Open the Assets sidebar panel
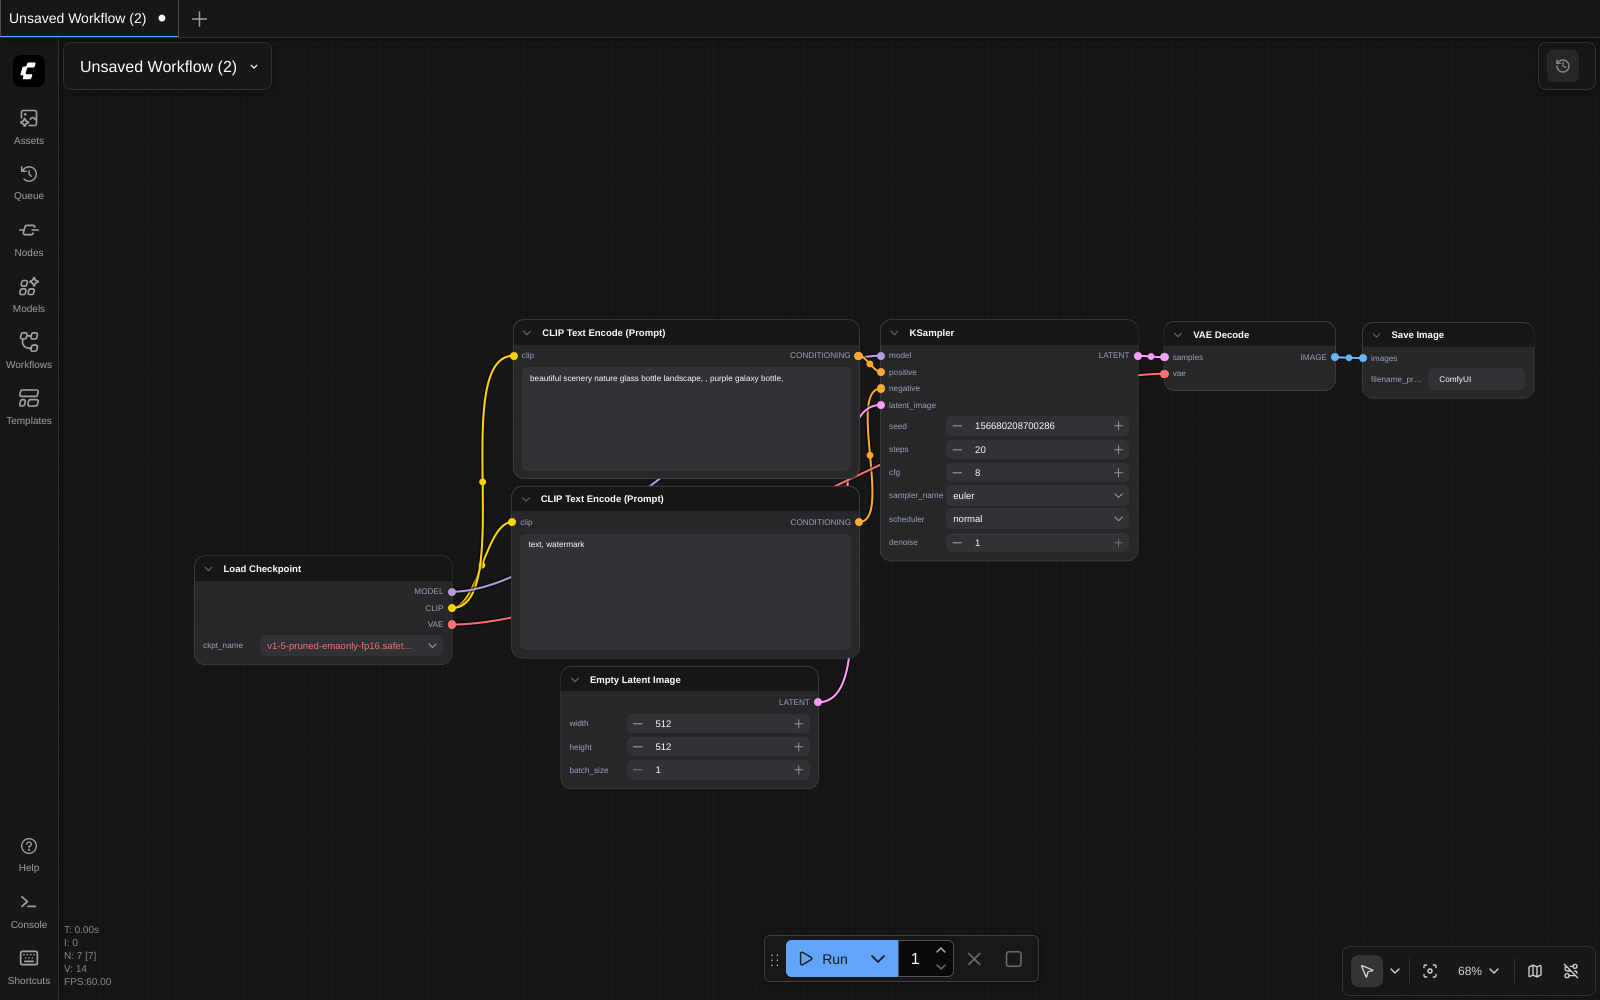The width and height of the screenshot is (1600, 1000). (x=28, y=126)
